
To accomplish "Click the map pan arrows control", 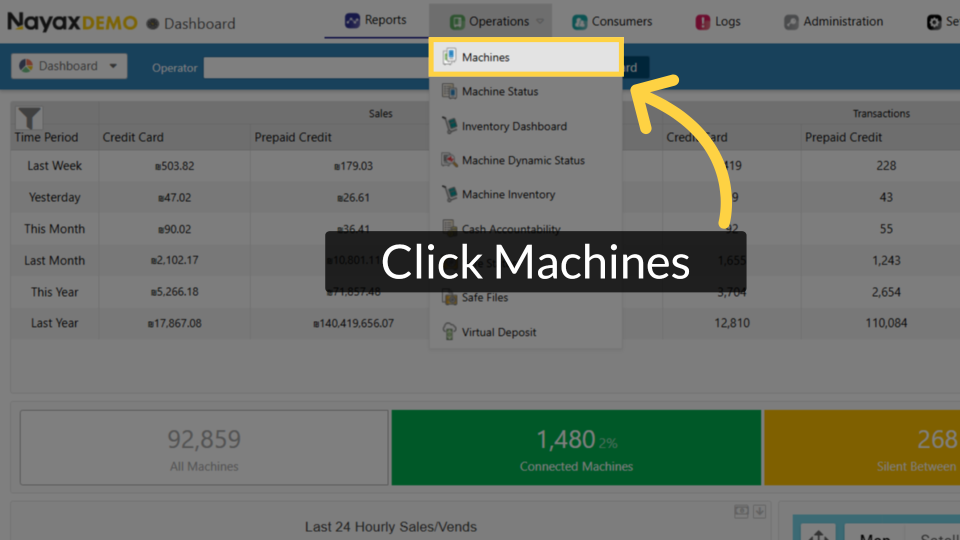I will coord(819,533).
